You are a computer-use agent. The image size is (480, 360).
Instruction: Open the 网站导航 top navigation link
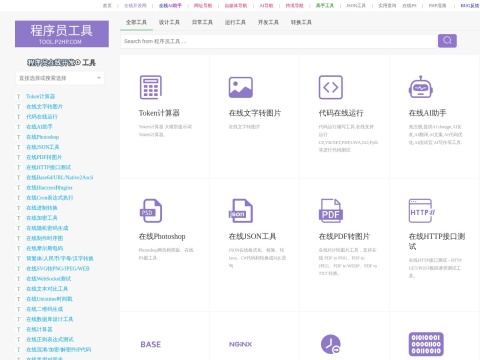point(203,6)
